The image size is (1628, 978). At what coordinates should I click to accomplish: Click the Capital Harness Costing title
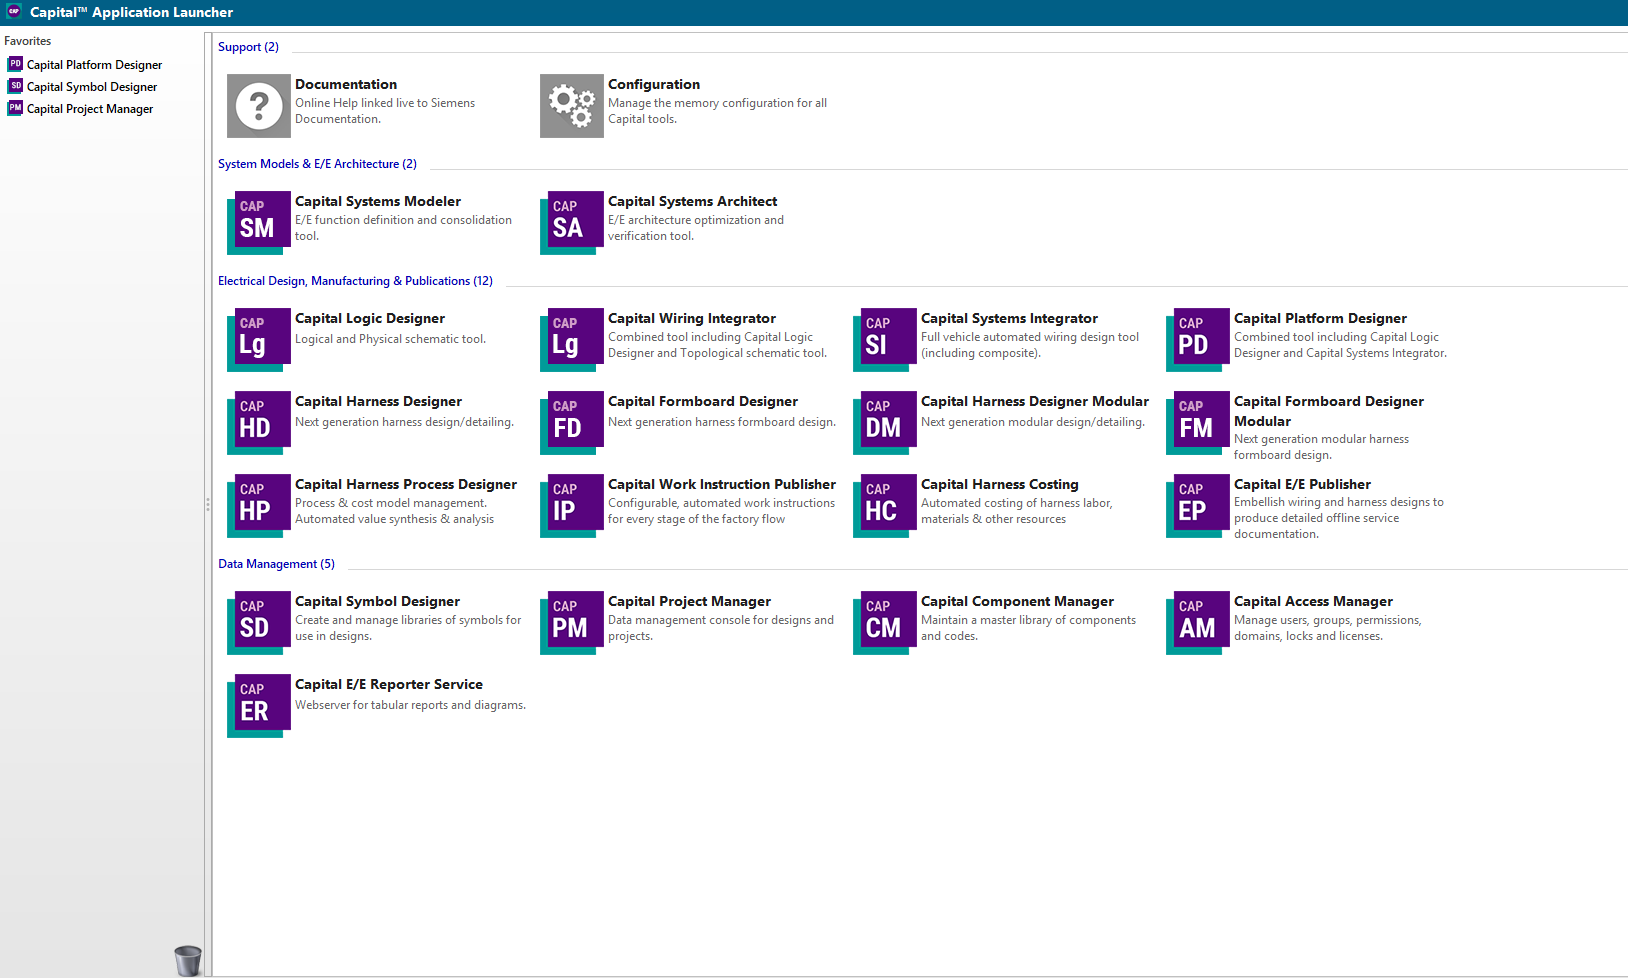(x=1000, y=484)
